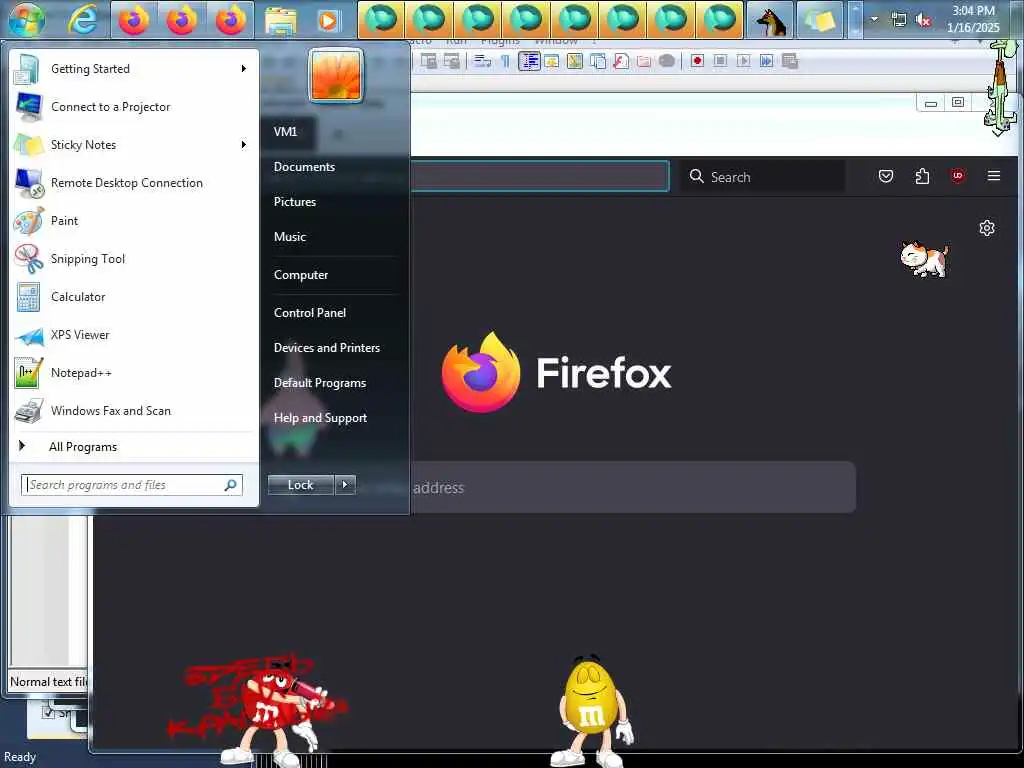Toggle Show Indent Guide in Notepad++

529,61
